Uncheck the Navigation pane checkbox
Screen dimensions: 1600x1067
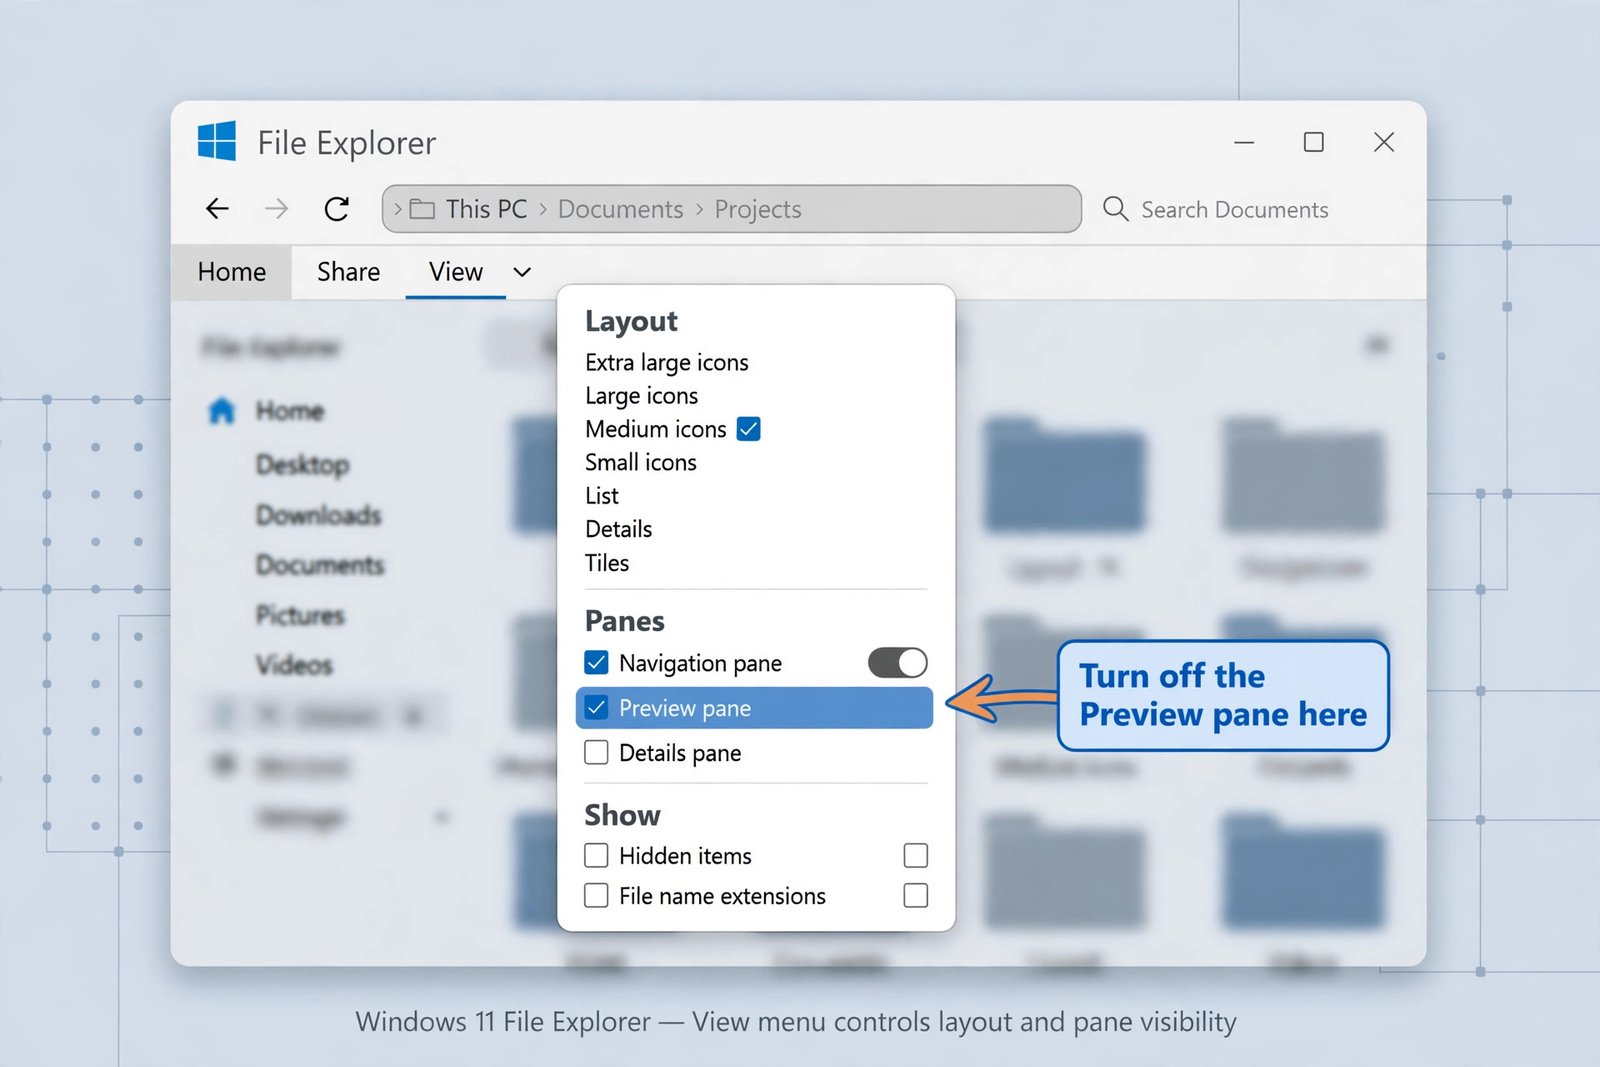(596, 662)
